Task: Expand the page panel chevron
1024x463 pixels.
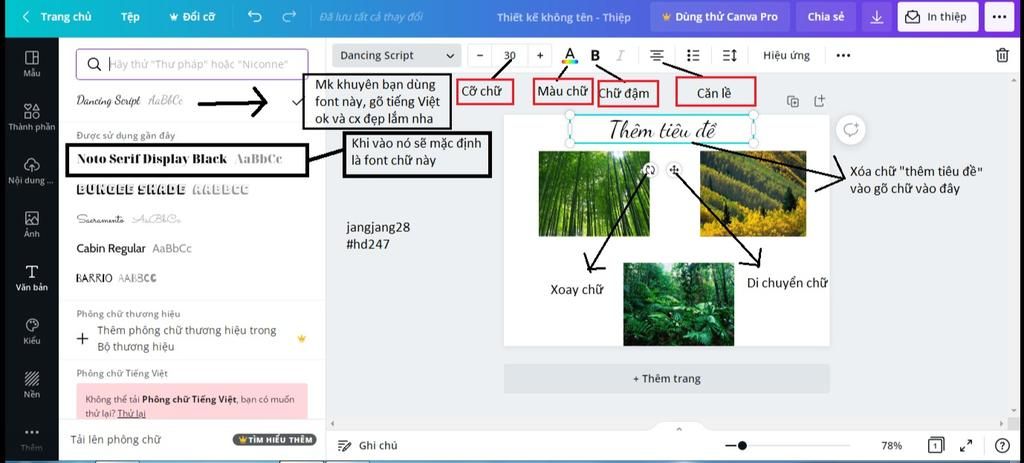Action: point(679,429)
